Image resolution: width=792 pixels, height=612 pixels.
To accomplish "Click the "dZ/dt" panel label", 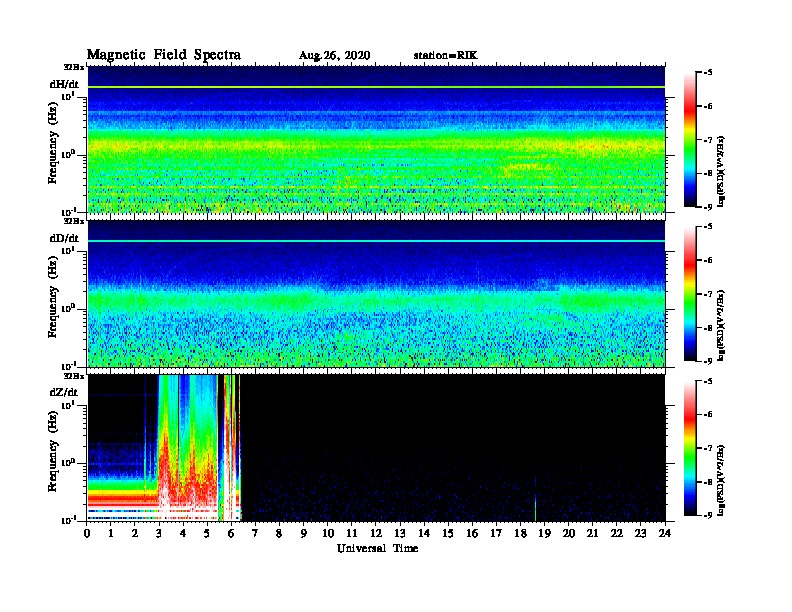I will (64, 392).
